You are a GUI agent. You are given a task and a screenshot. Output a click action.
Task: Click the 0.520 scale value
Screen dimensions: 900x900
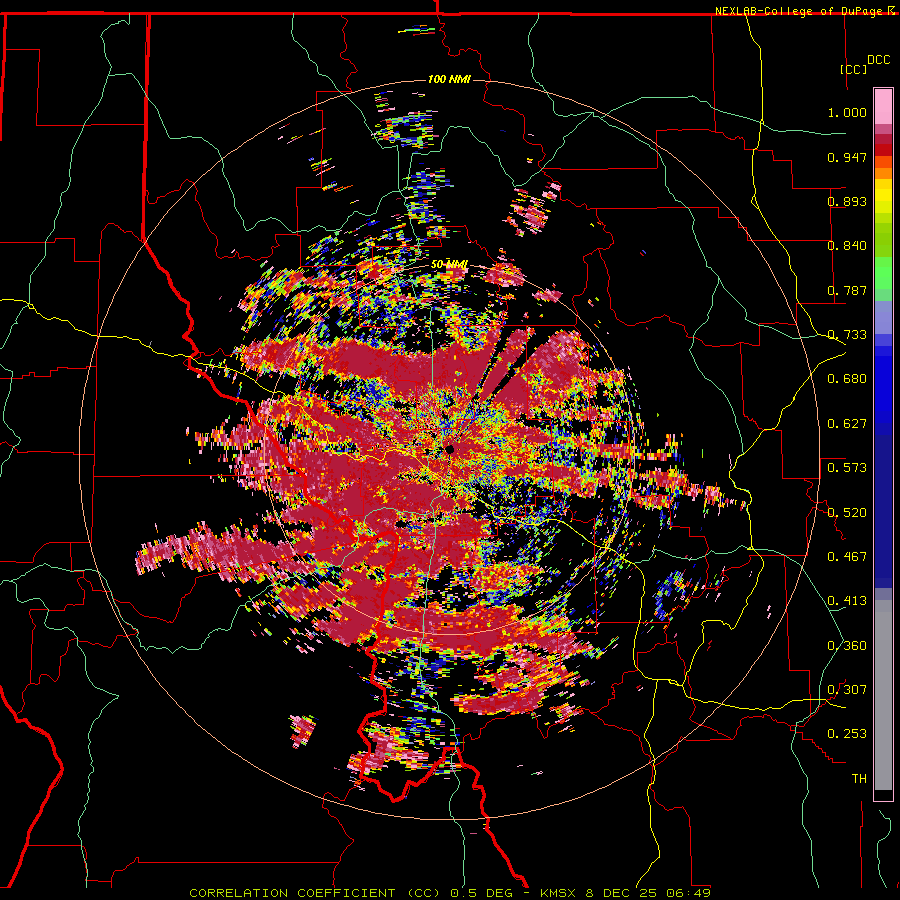[x=847, y=512]
